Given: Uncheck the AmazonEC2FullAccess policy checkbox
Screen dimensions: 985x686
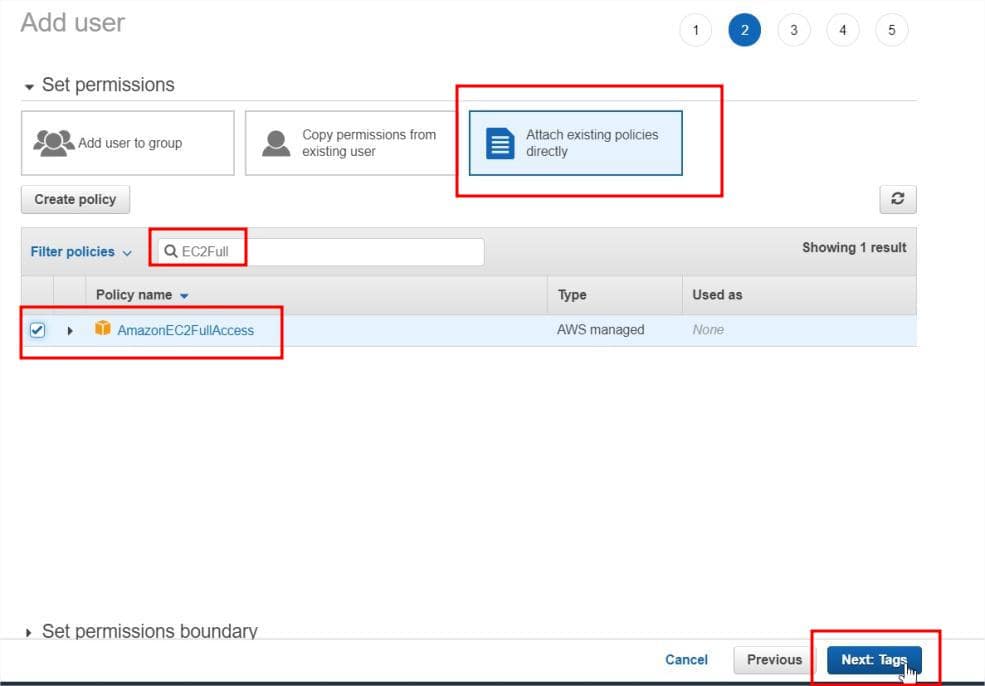Looking at the screenshot, I should [37, 330].
